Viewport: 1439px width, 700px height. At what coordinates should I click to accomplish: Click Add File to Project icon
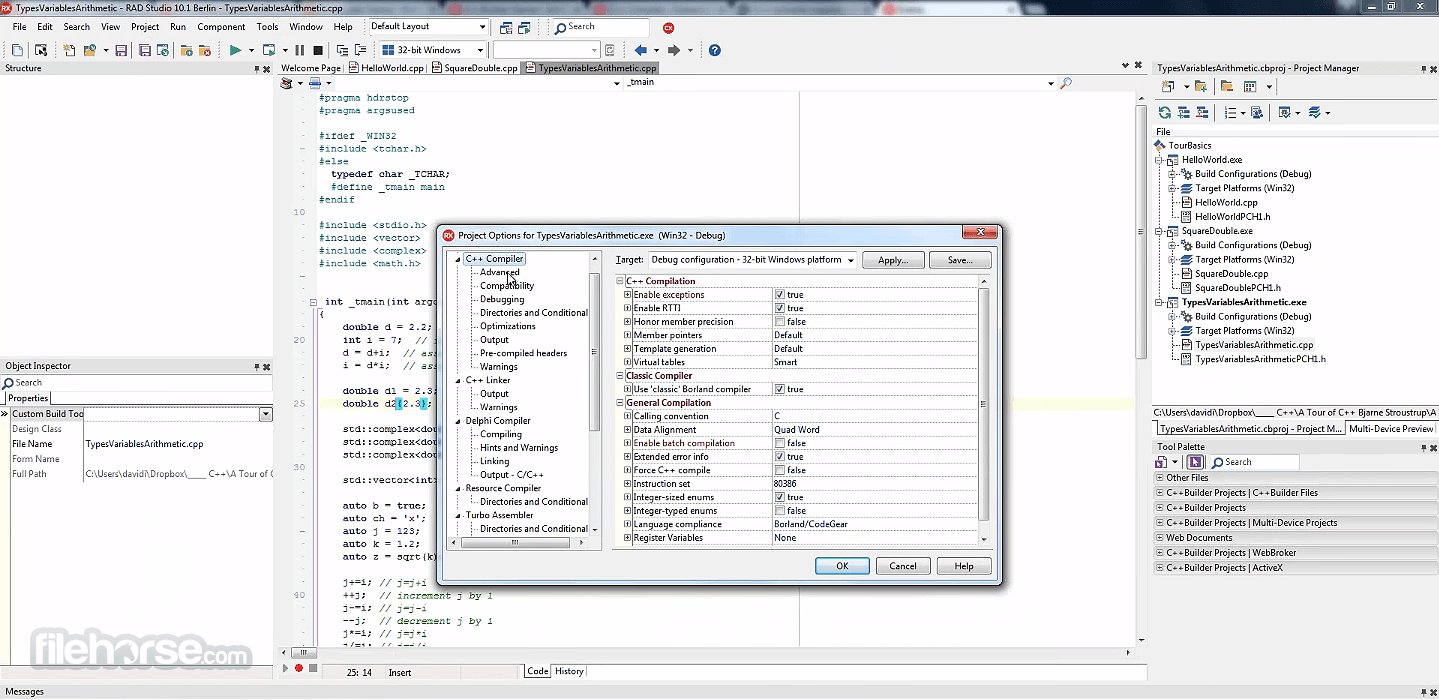coord(189,50)
